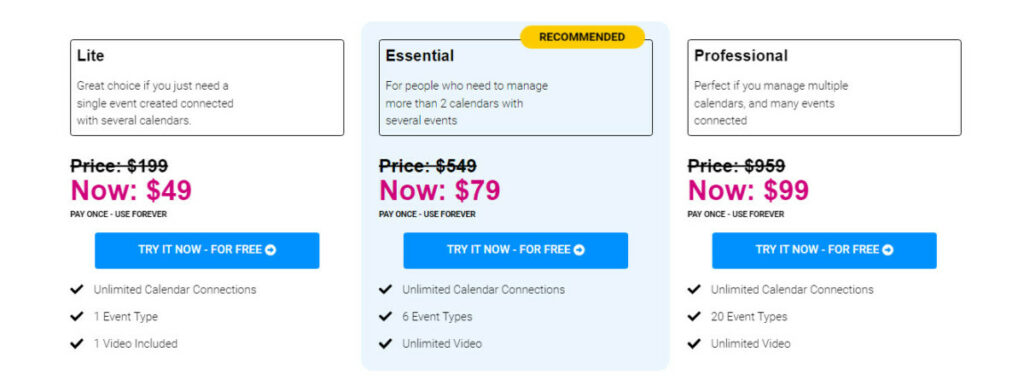
Task: Click checkmark next to 1 Event Type
Action: 77,317
